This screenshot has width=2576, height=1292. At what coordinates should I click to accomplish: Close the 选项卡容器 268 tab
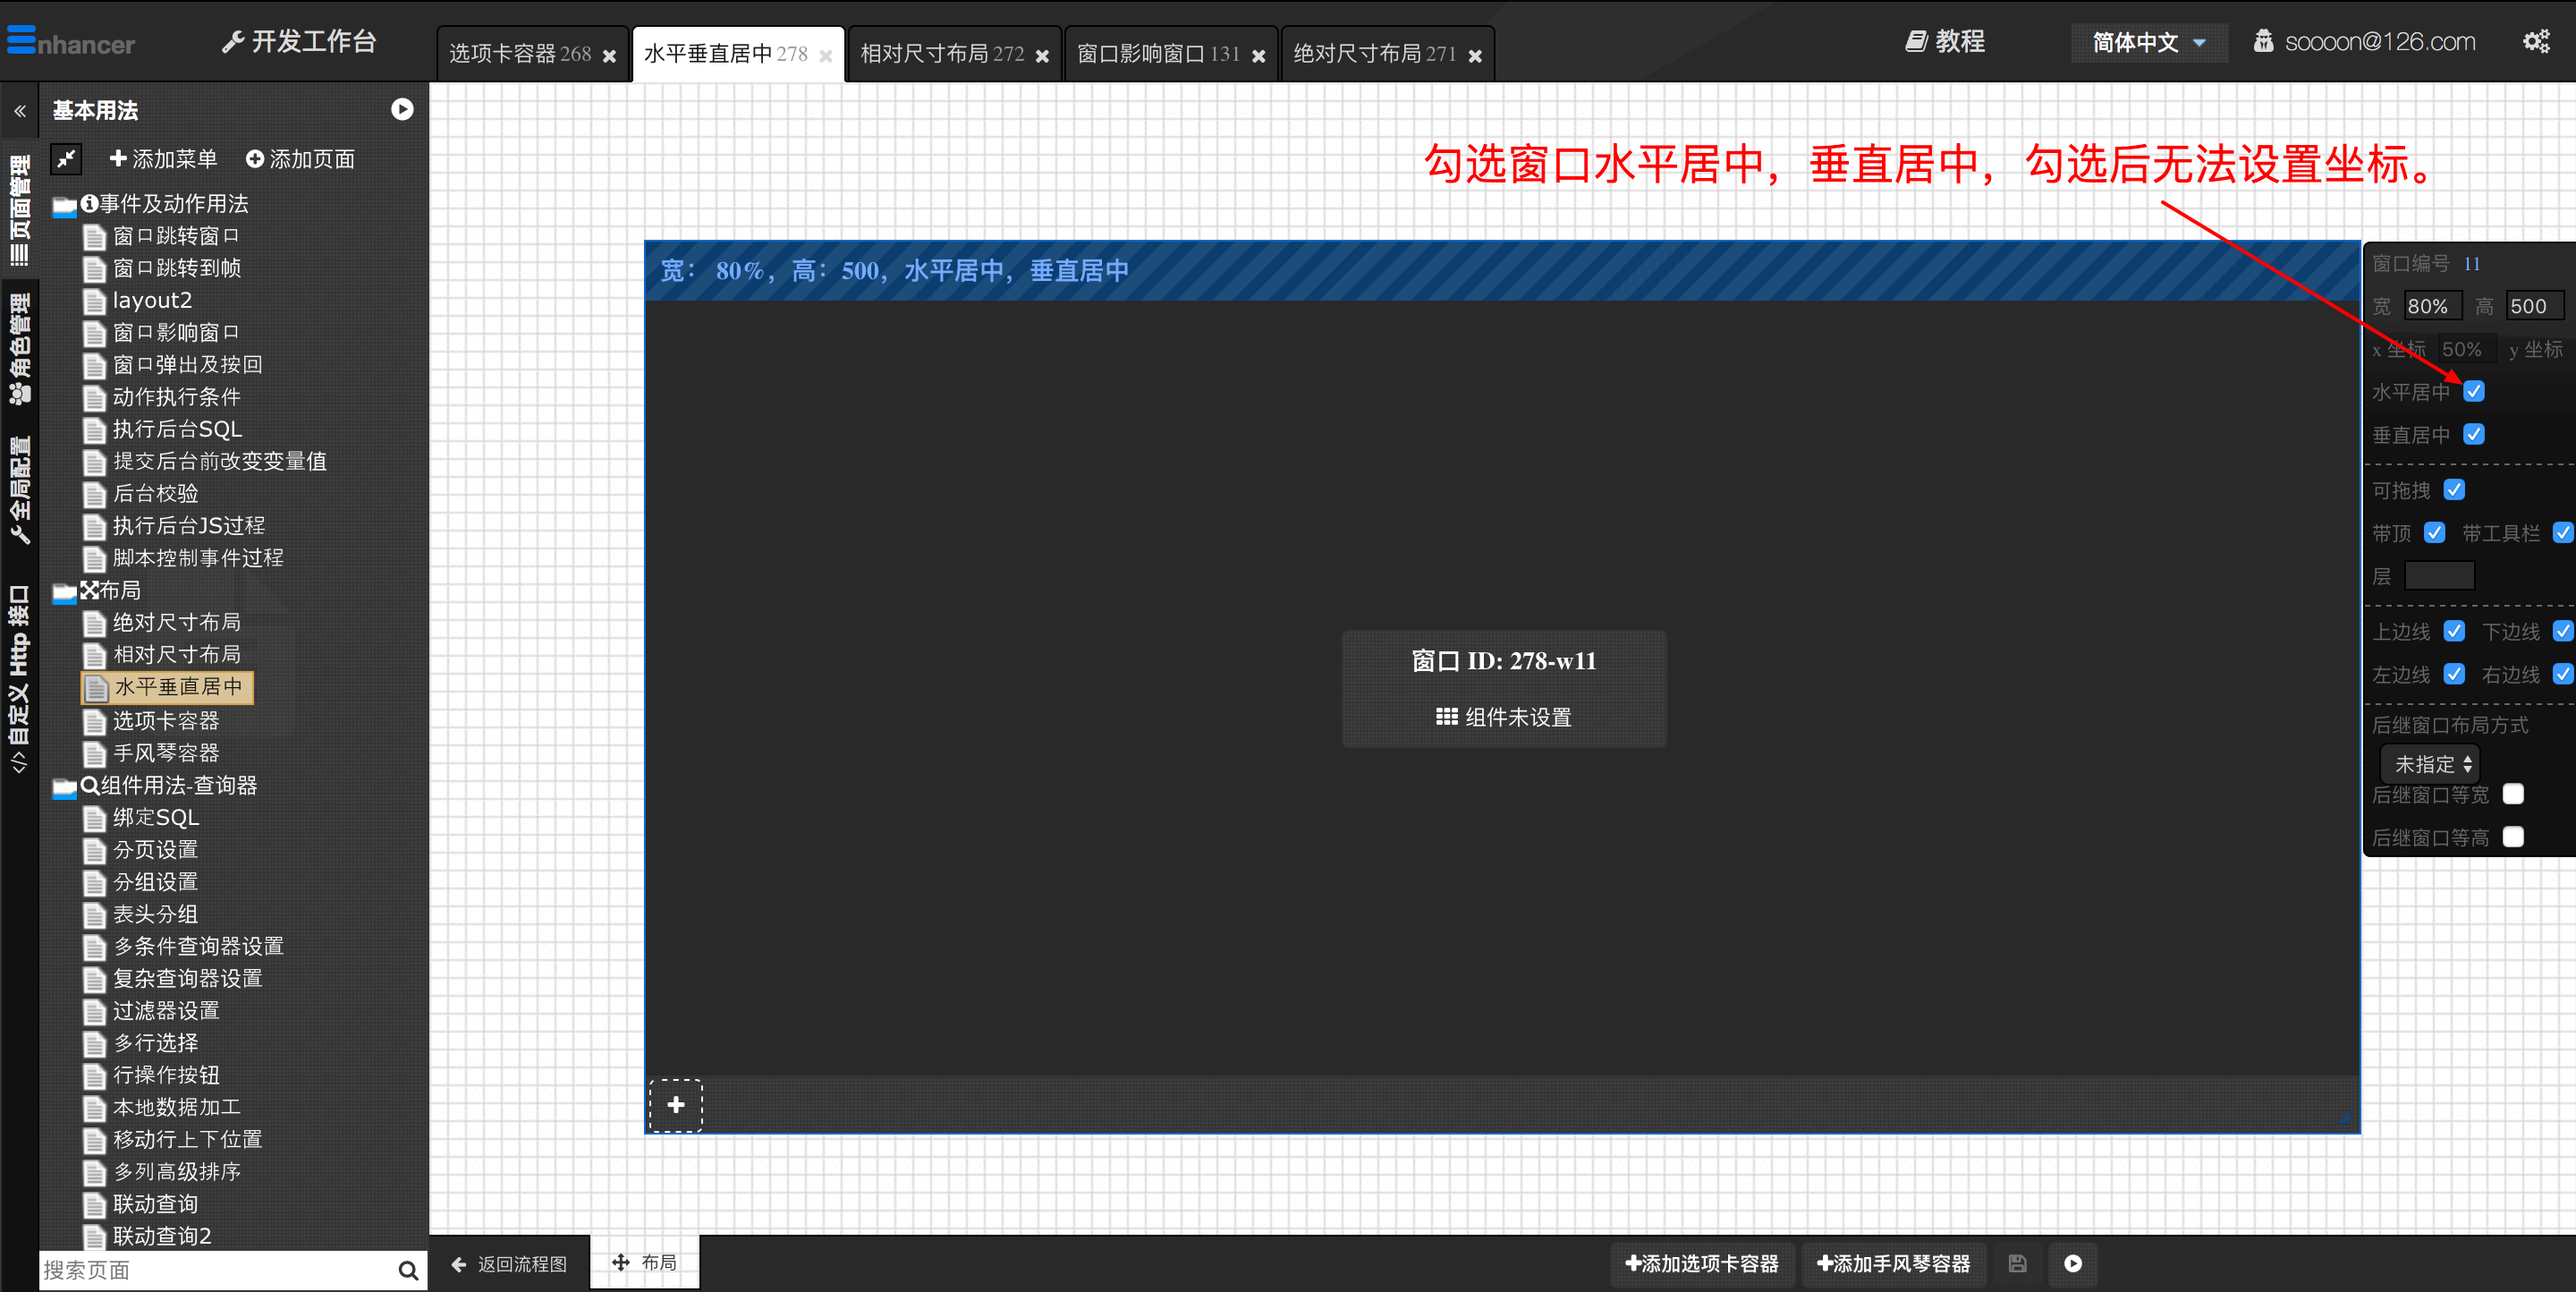coord(609,56)
